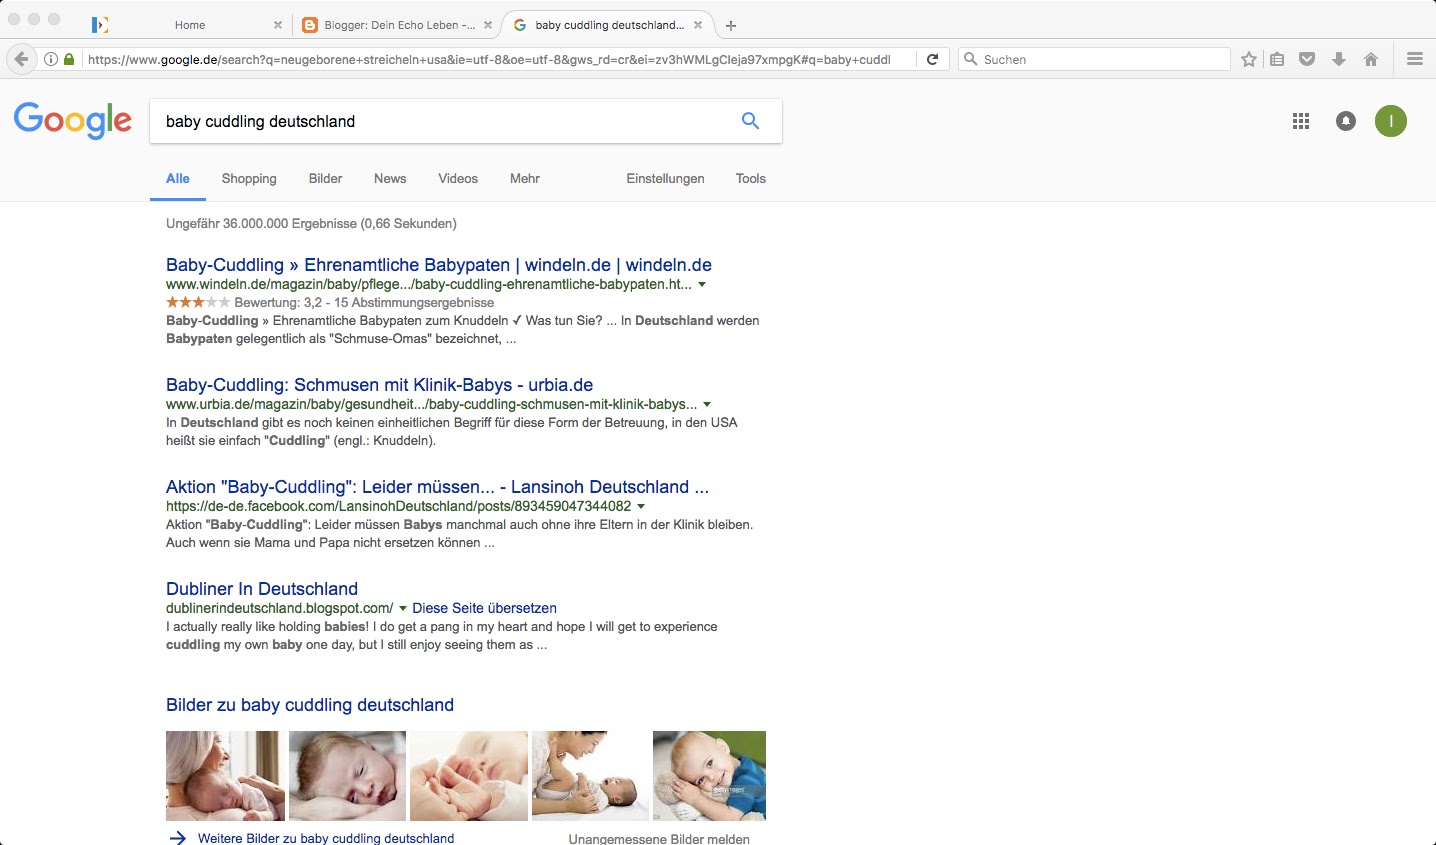The image size is (1436, 845).
Task: Switch to the Home browser tab
Action: 187,25
